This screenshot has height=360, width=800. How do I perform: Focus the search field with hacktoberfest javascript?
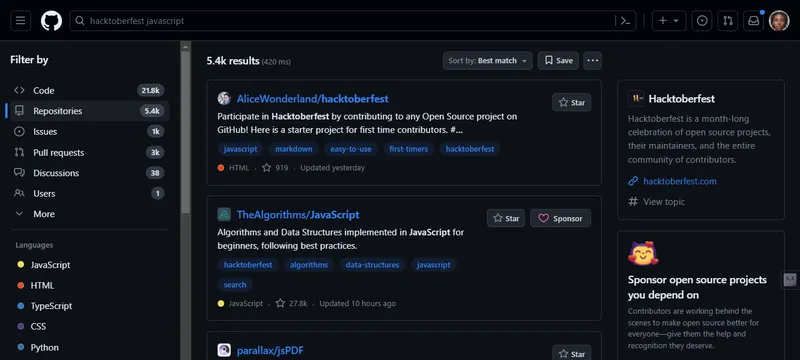[353, 21]
